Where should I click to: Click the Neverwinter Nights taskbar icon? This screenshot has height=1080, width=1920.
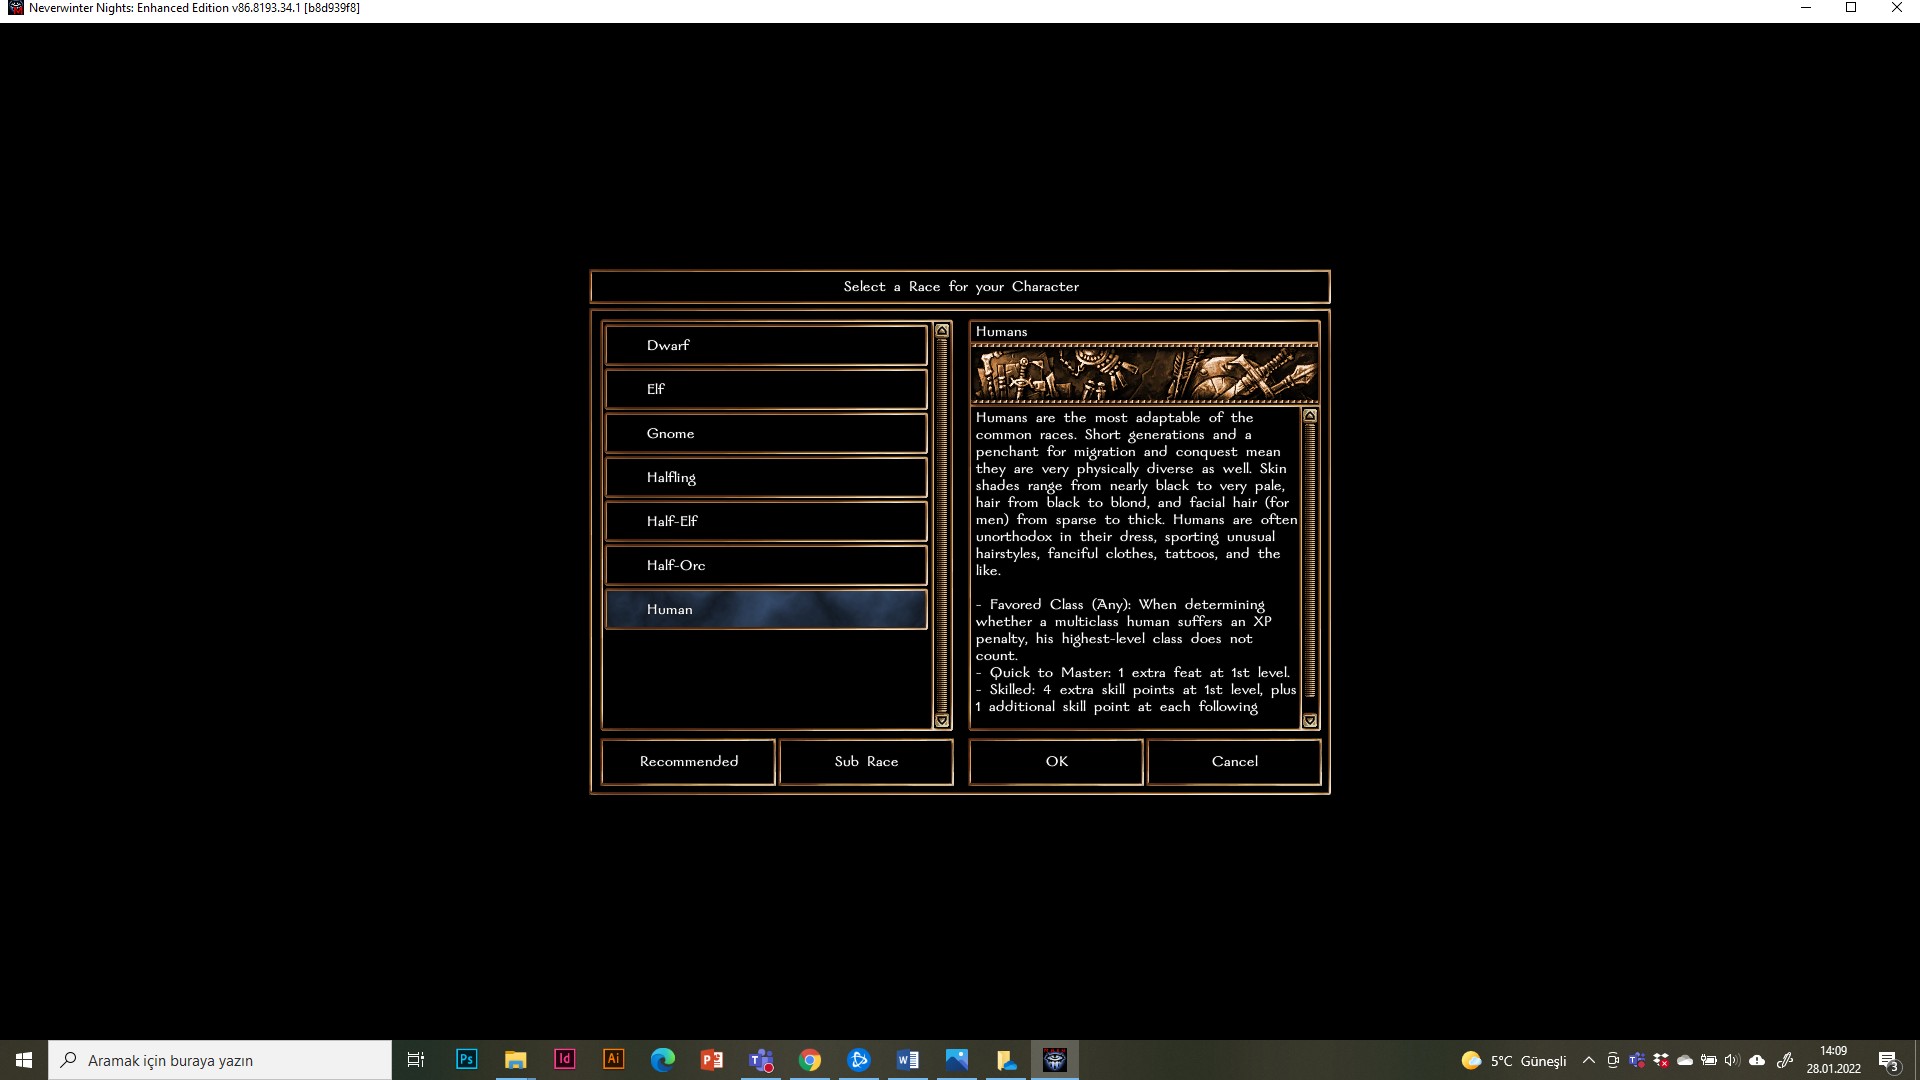tap(1054, 1060)
